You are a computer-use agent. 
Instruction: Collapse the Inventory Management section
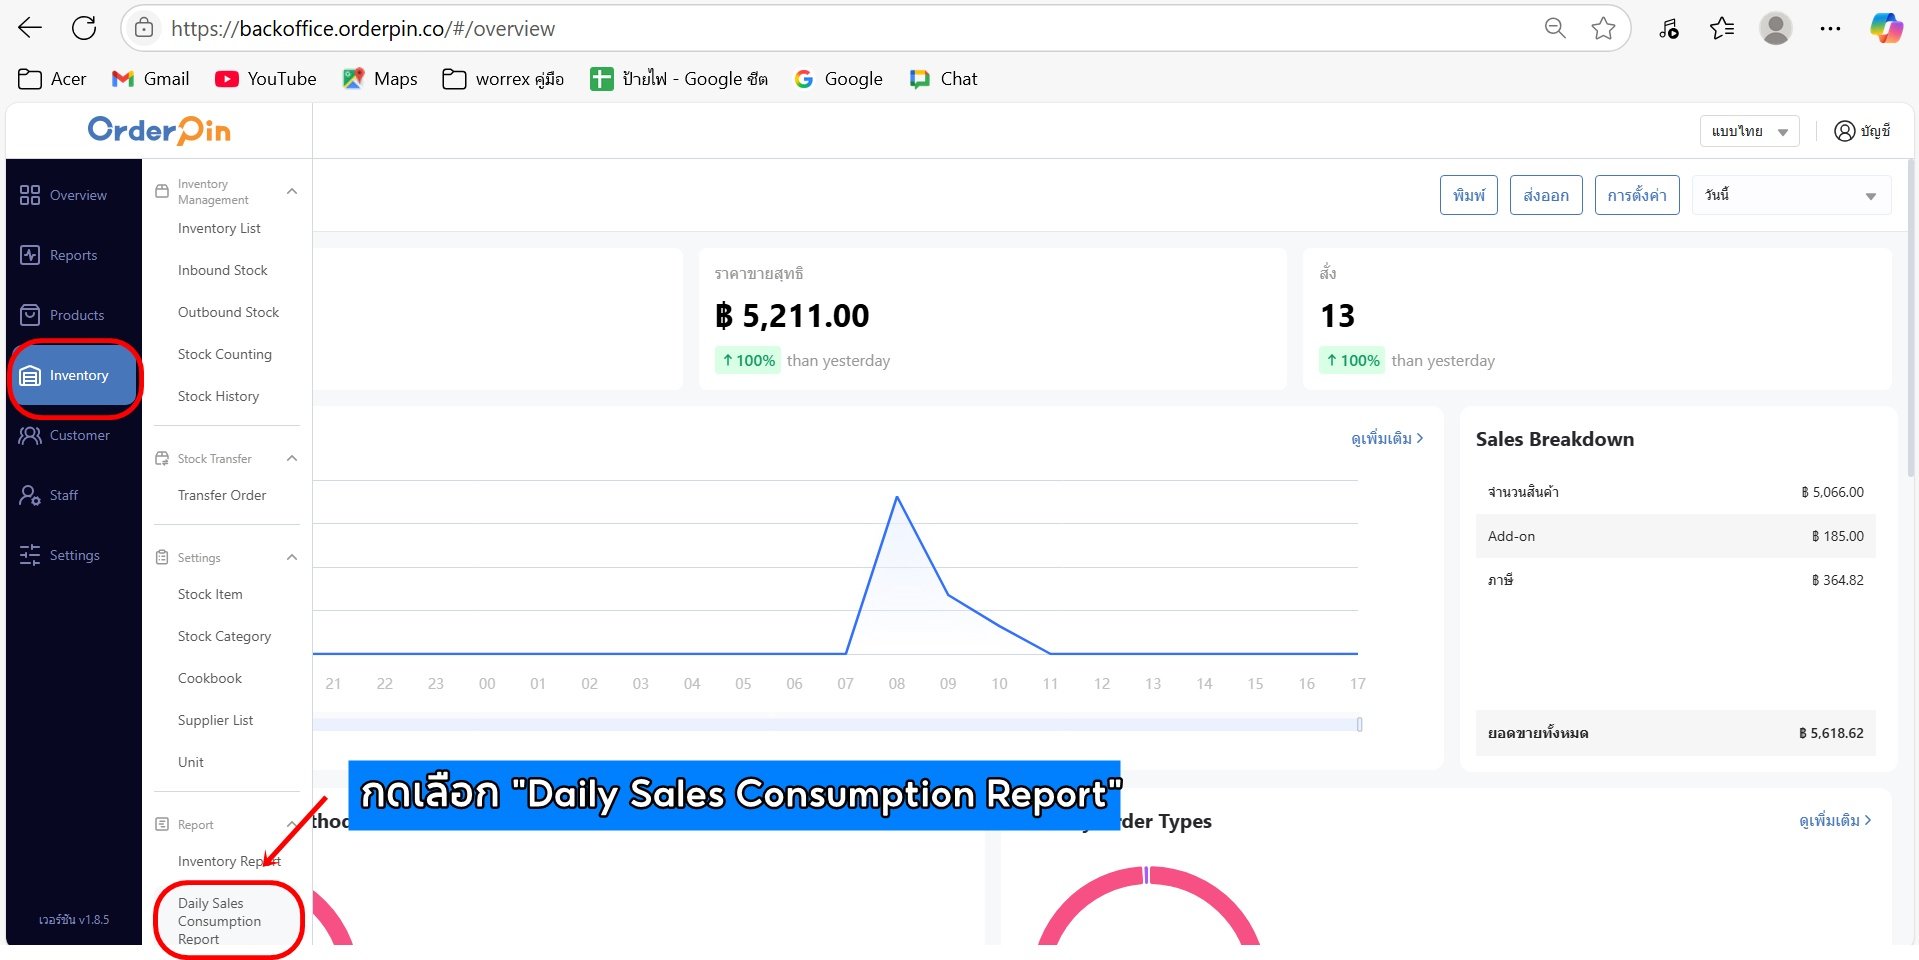click(x=292, y=191)
